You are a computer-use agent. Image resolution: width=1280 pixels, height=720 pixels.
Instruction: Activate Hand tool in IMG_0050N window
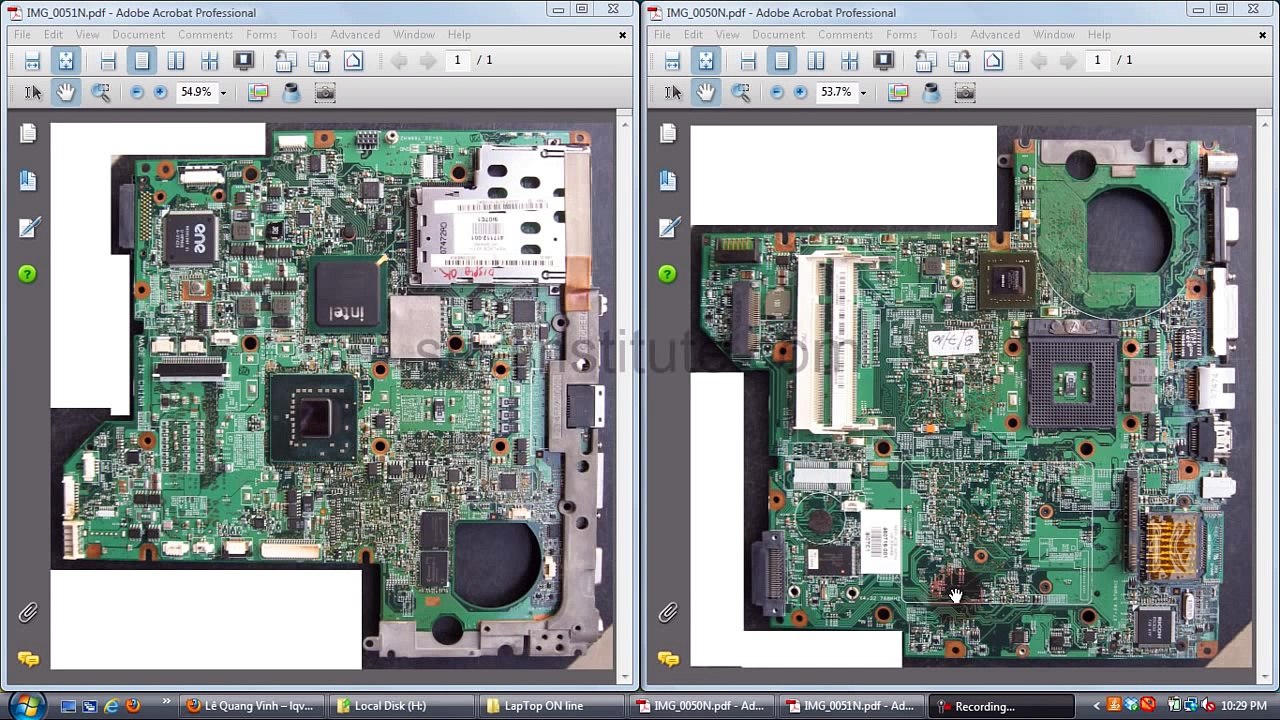(x=706, y=92)
